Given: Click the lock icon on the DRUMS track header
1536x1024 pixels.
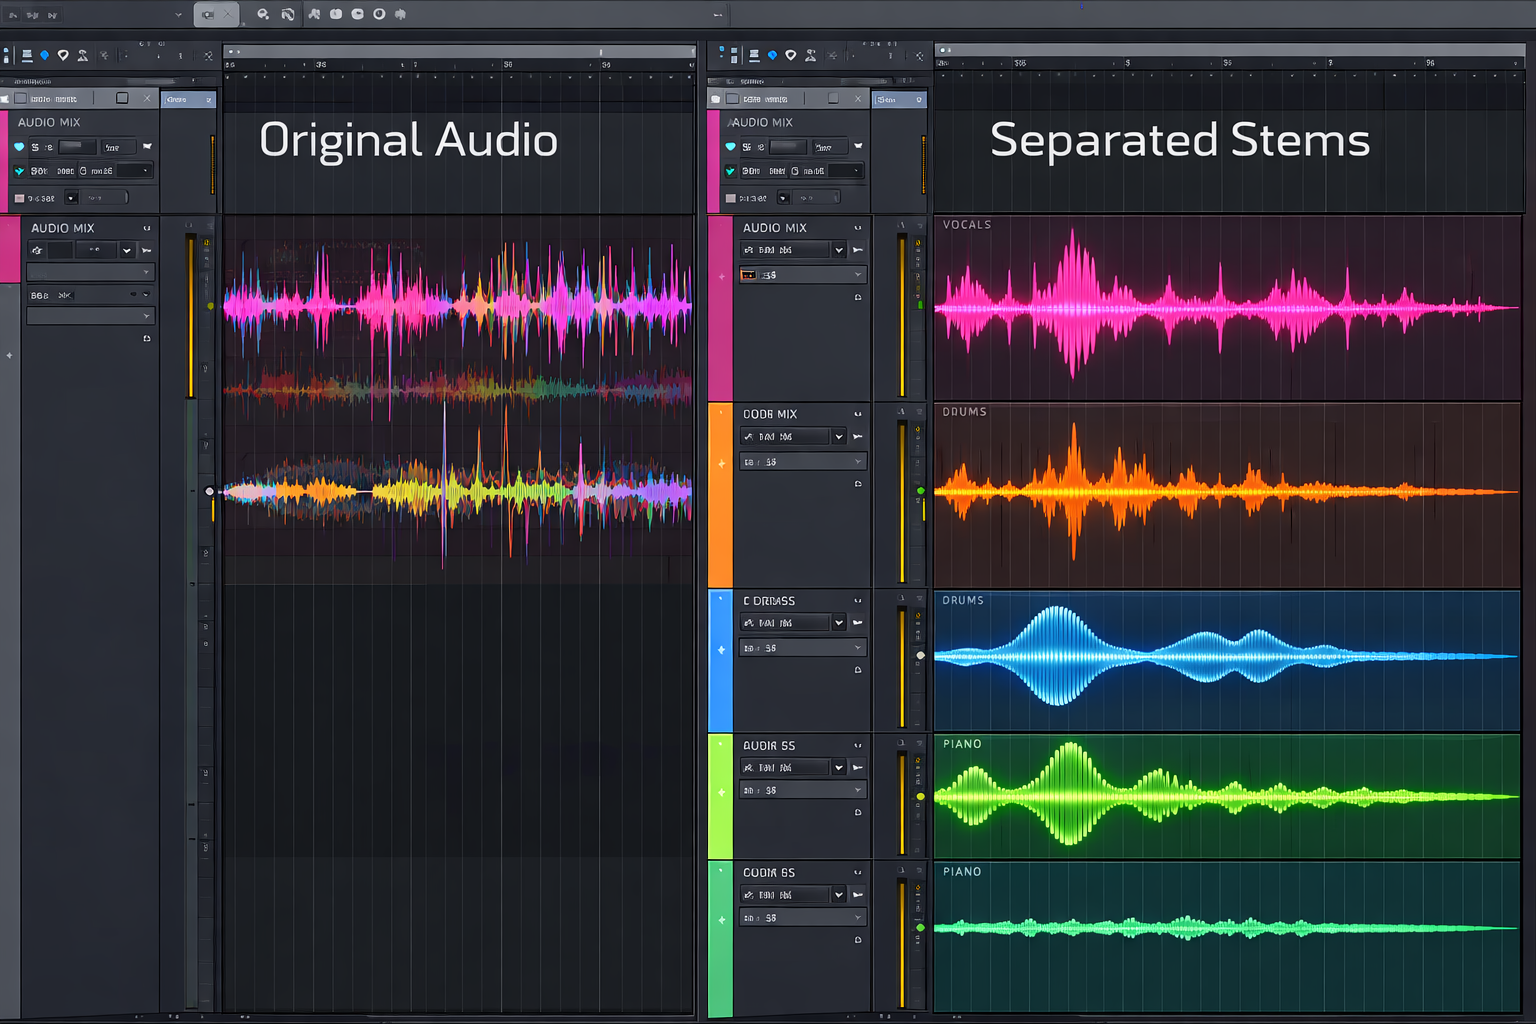Looking at the screenshot, I should point(857,670).
